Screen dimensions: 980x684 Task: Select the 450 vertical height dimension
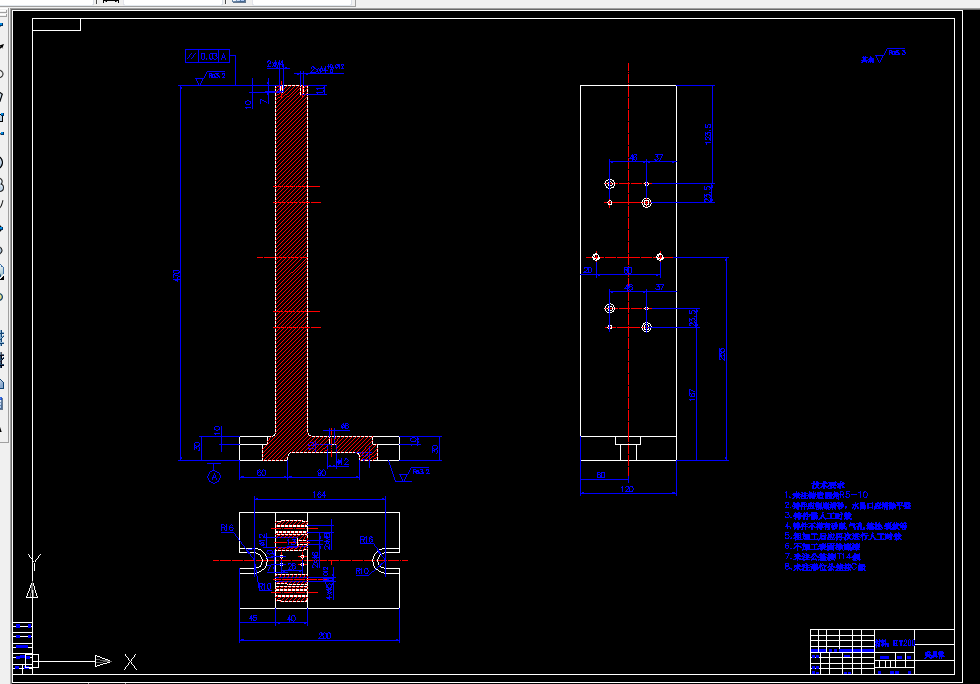(x=177, y=276)
